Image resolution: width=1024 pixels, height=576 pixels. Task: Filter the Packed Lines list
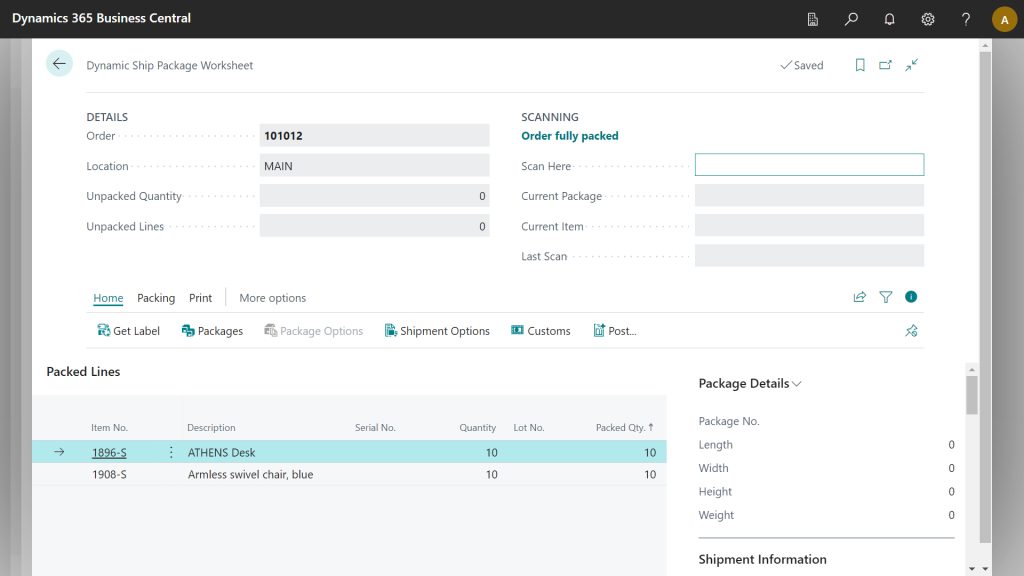tap(885, 297)
